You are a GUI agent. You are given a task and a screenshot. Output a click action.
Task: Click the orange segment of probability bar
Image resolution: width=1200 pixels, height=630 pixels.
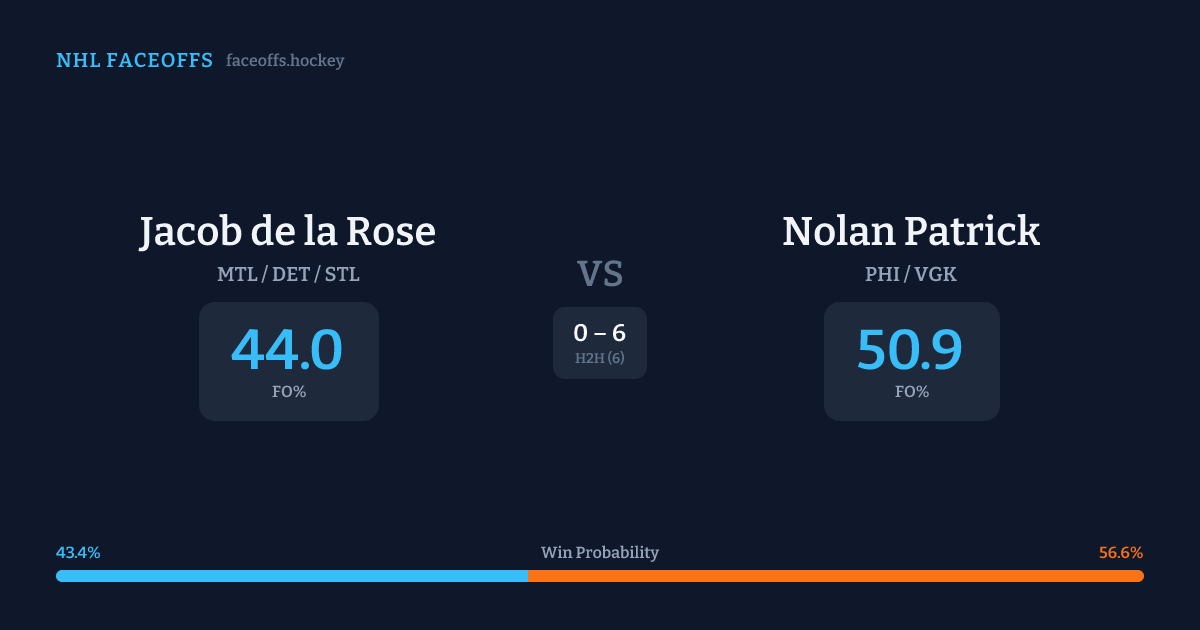click(835, 576)
